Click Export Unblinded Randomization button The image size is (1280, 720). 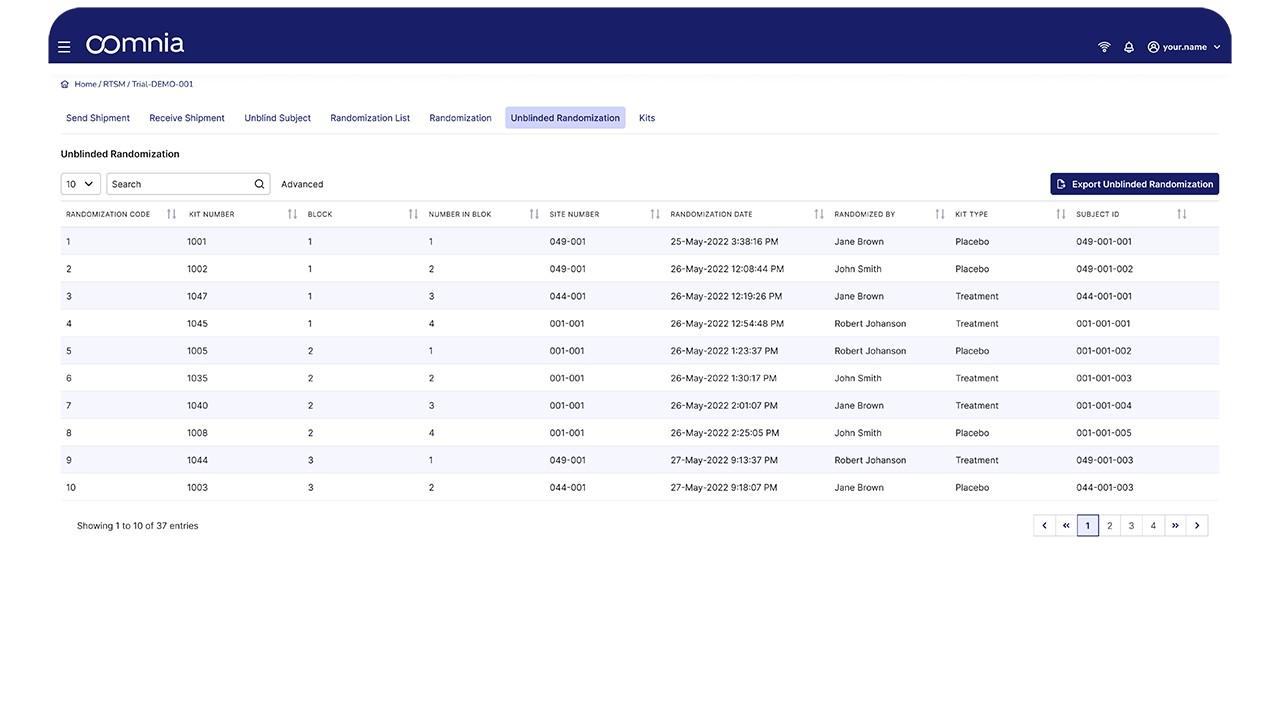pos(1134,184)
